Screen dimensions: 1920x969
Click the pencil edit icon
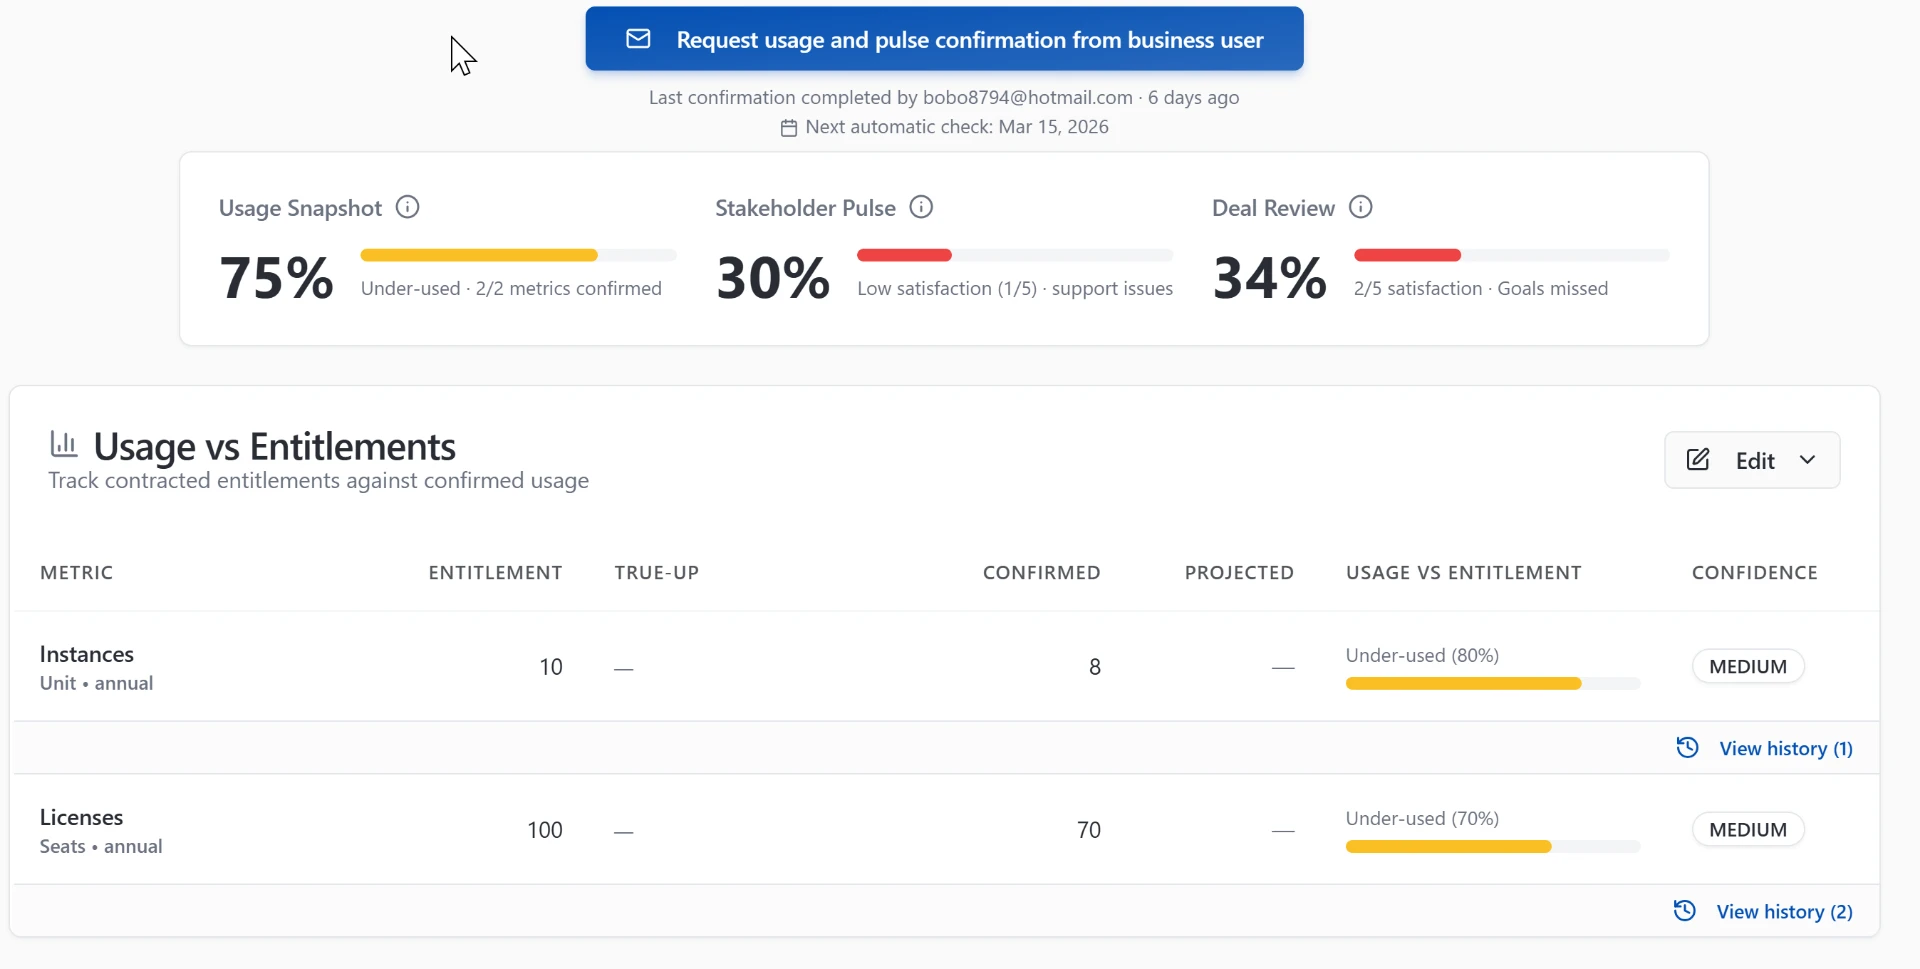pyautogui.click(x=1698, y=460)
